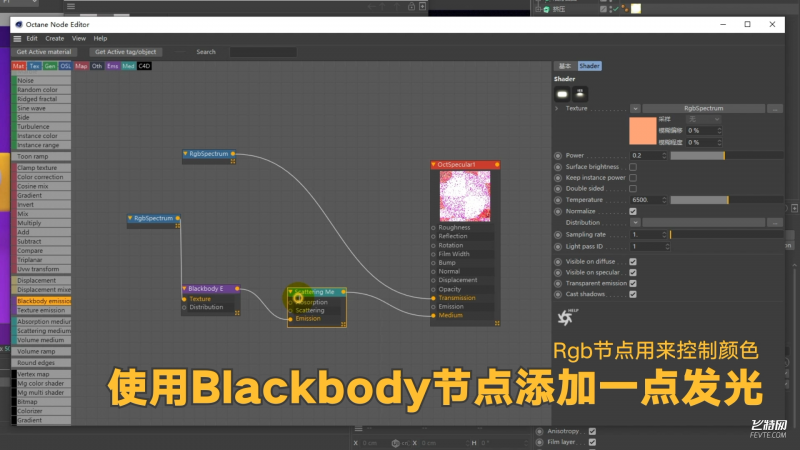This screenshot has height=450, width=800.
Task: Click the Texture input port on Blackbody node
Action: coord(184,299)
